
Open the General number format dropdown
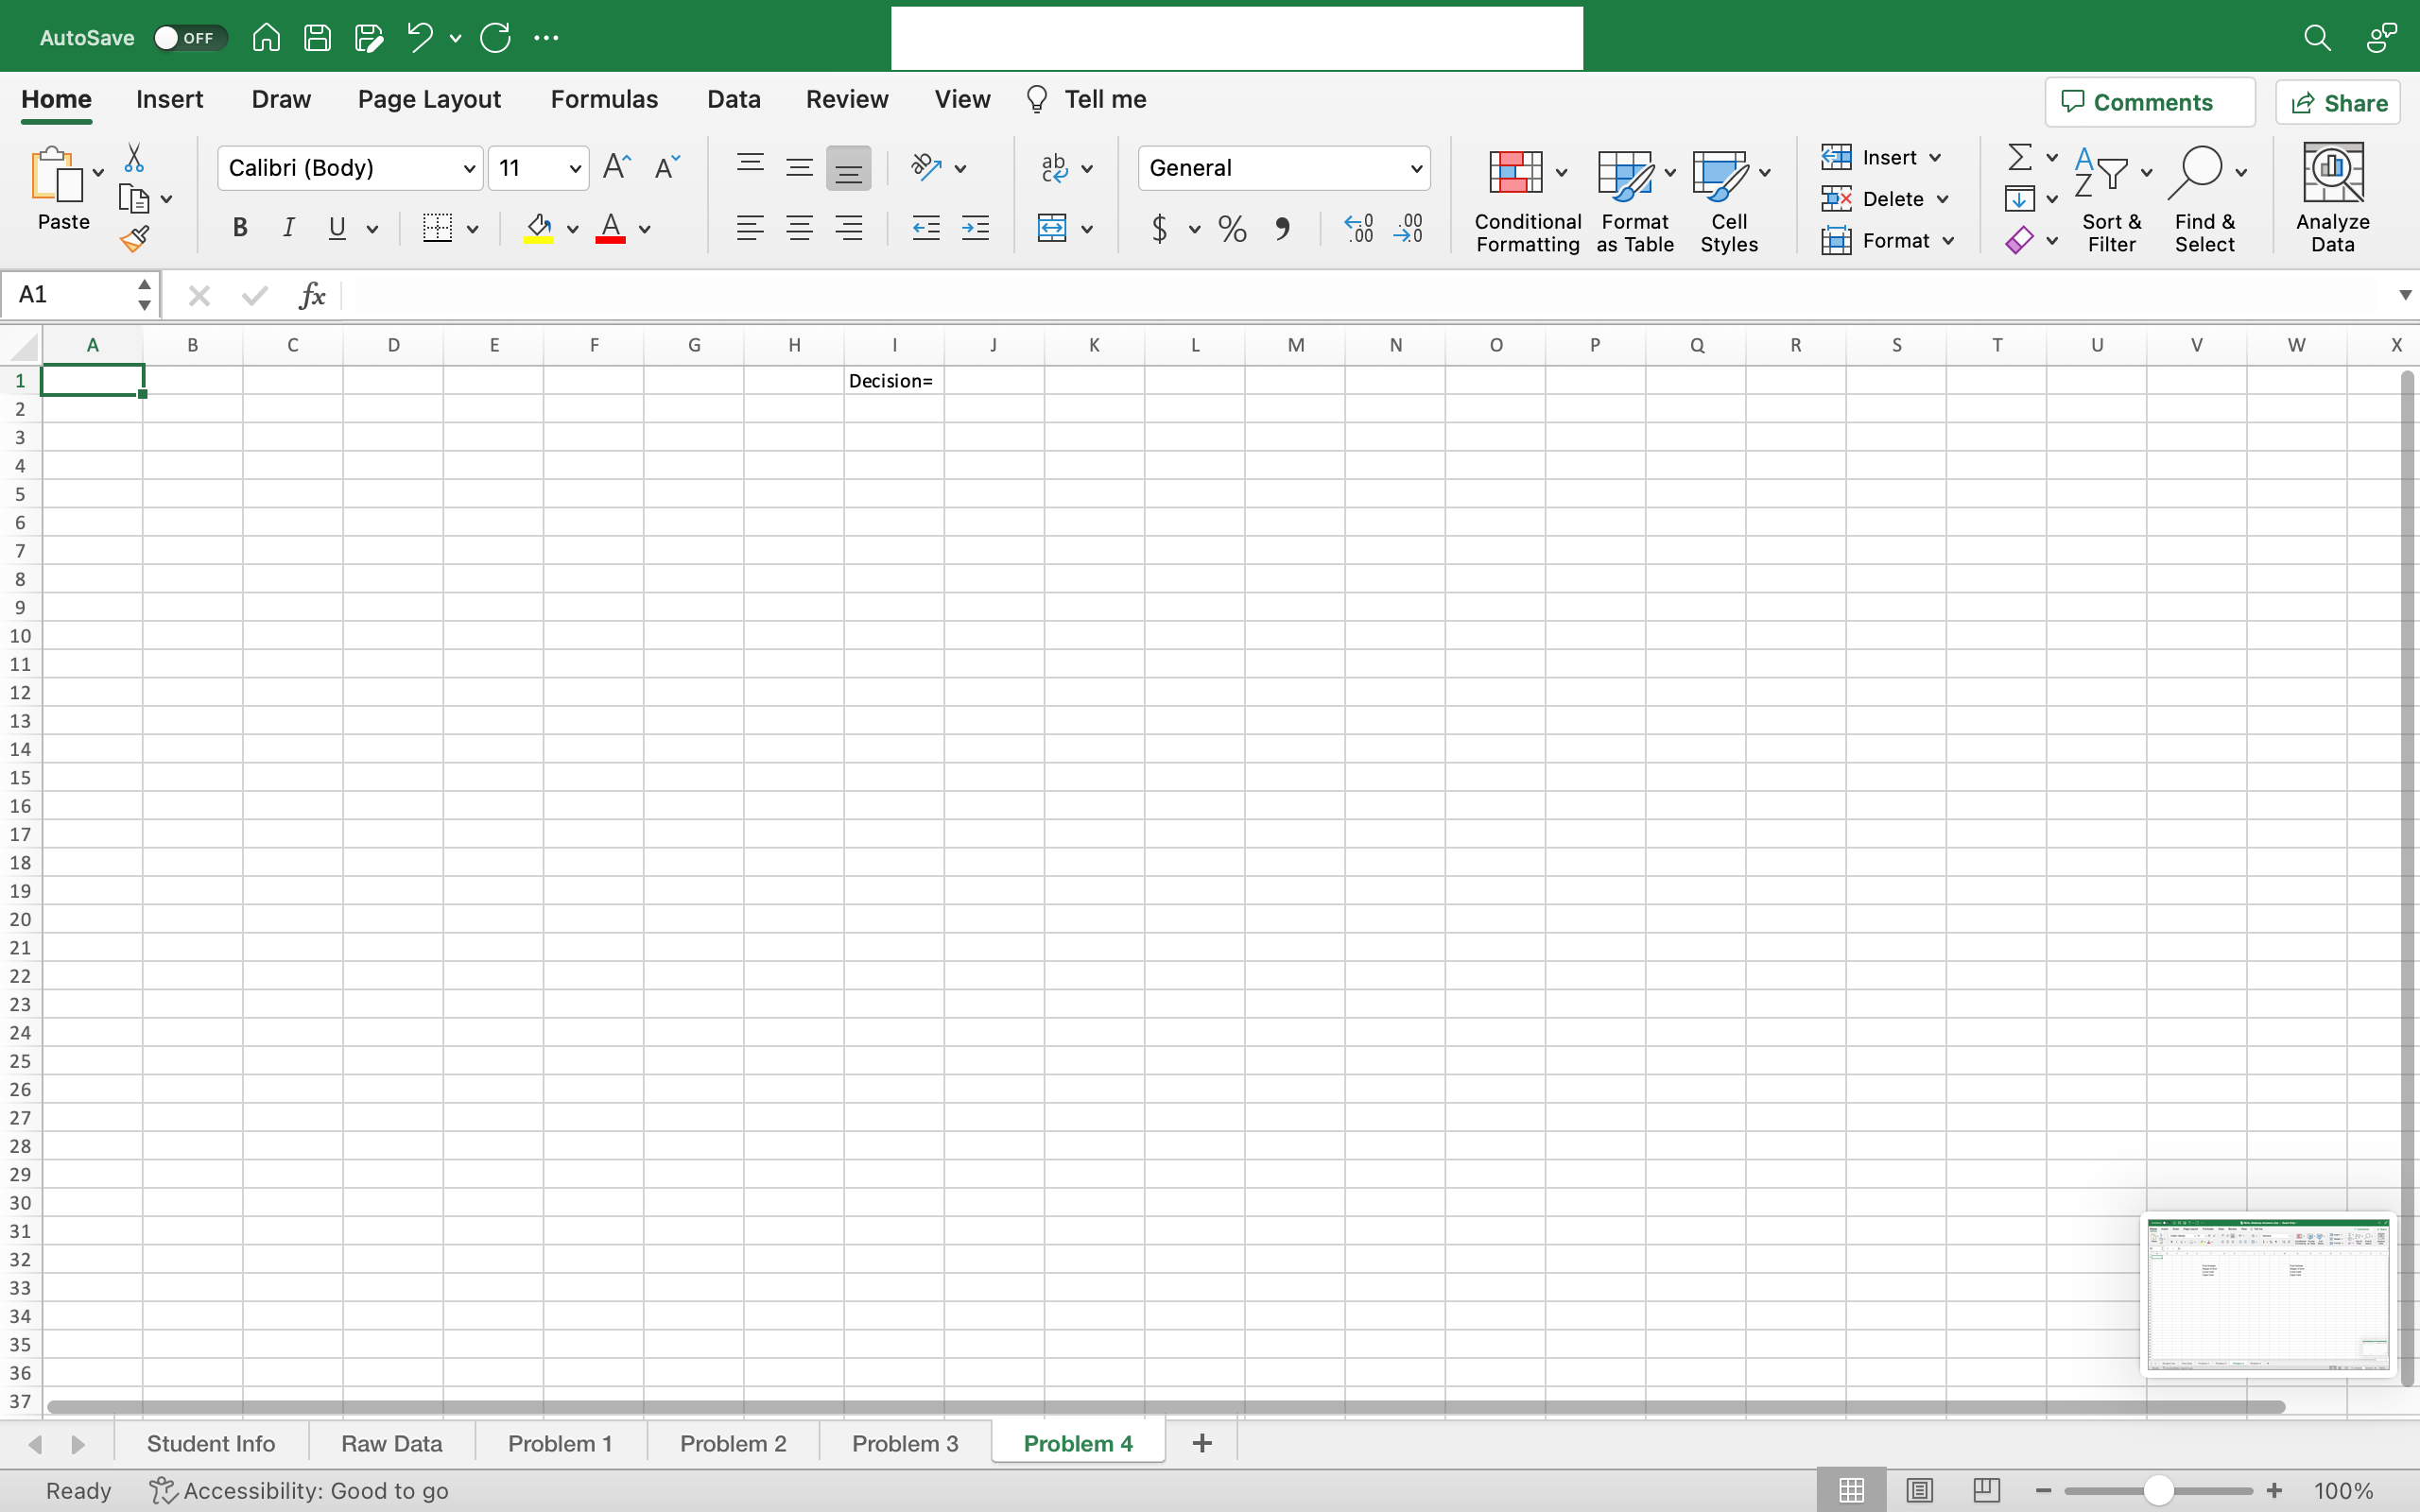tap(1416, 168)
